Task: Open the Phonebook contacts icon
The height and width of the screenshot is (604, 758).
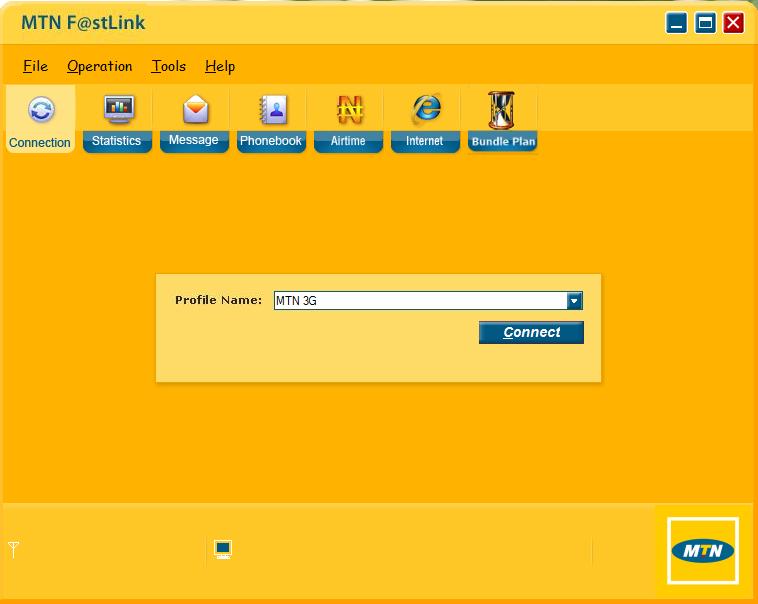Action: [273, 109]
